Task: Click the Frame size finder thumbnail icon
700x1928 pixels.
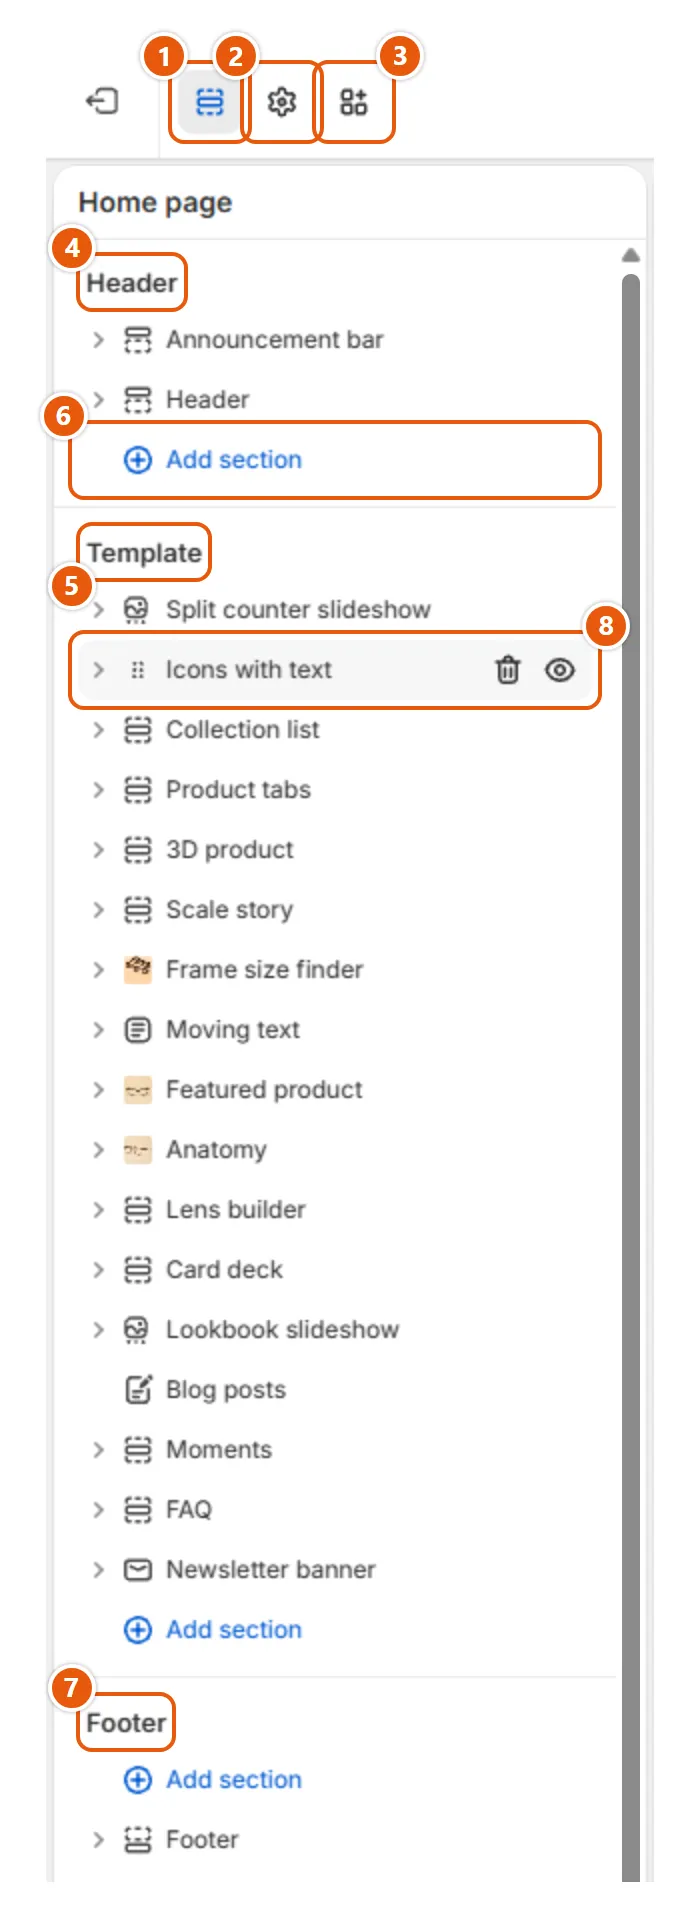Action: click(138, 970)
